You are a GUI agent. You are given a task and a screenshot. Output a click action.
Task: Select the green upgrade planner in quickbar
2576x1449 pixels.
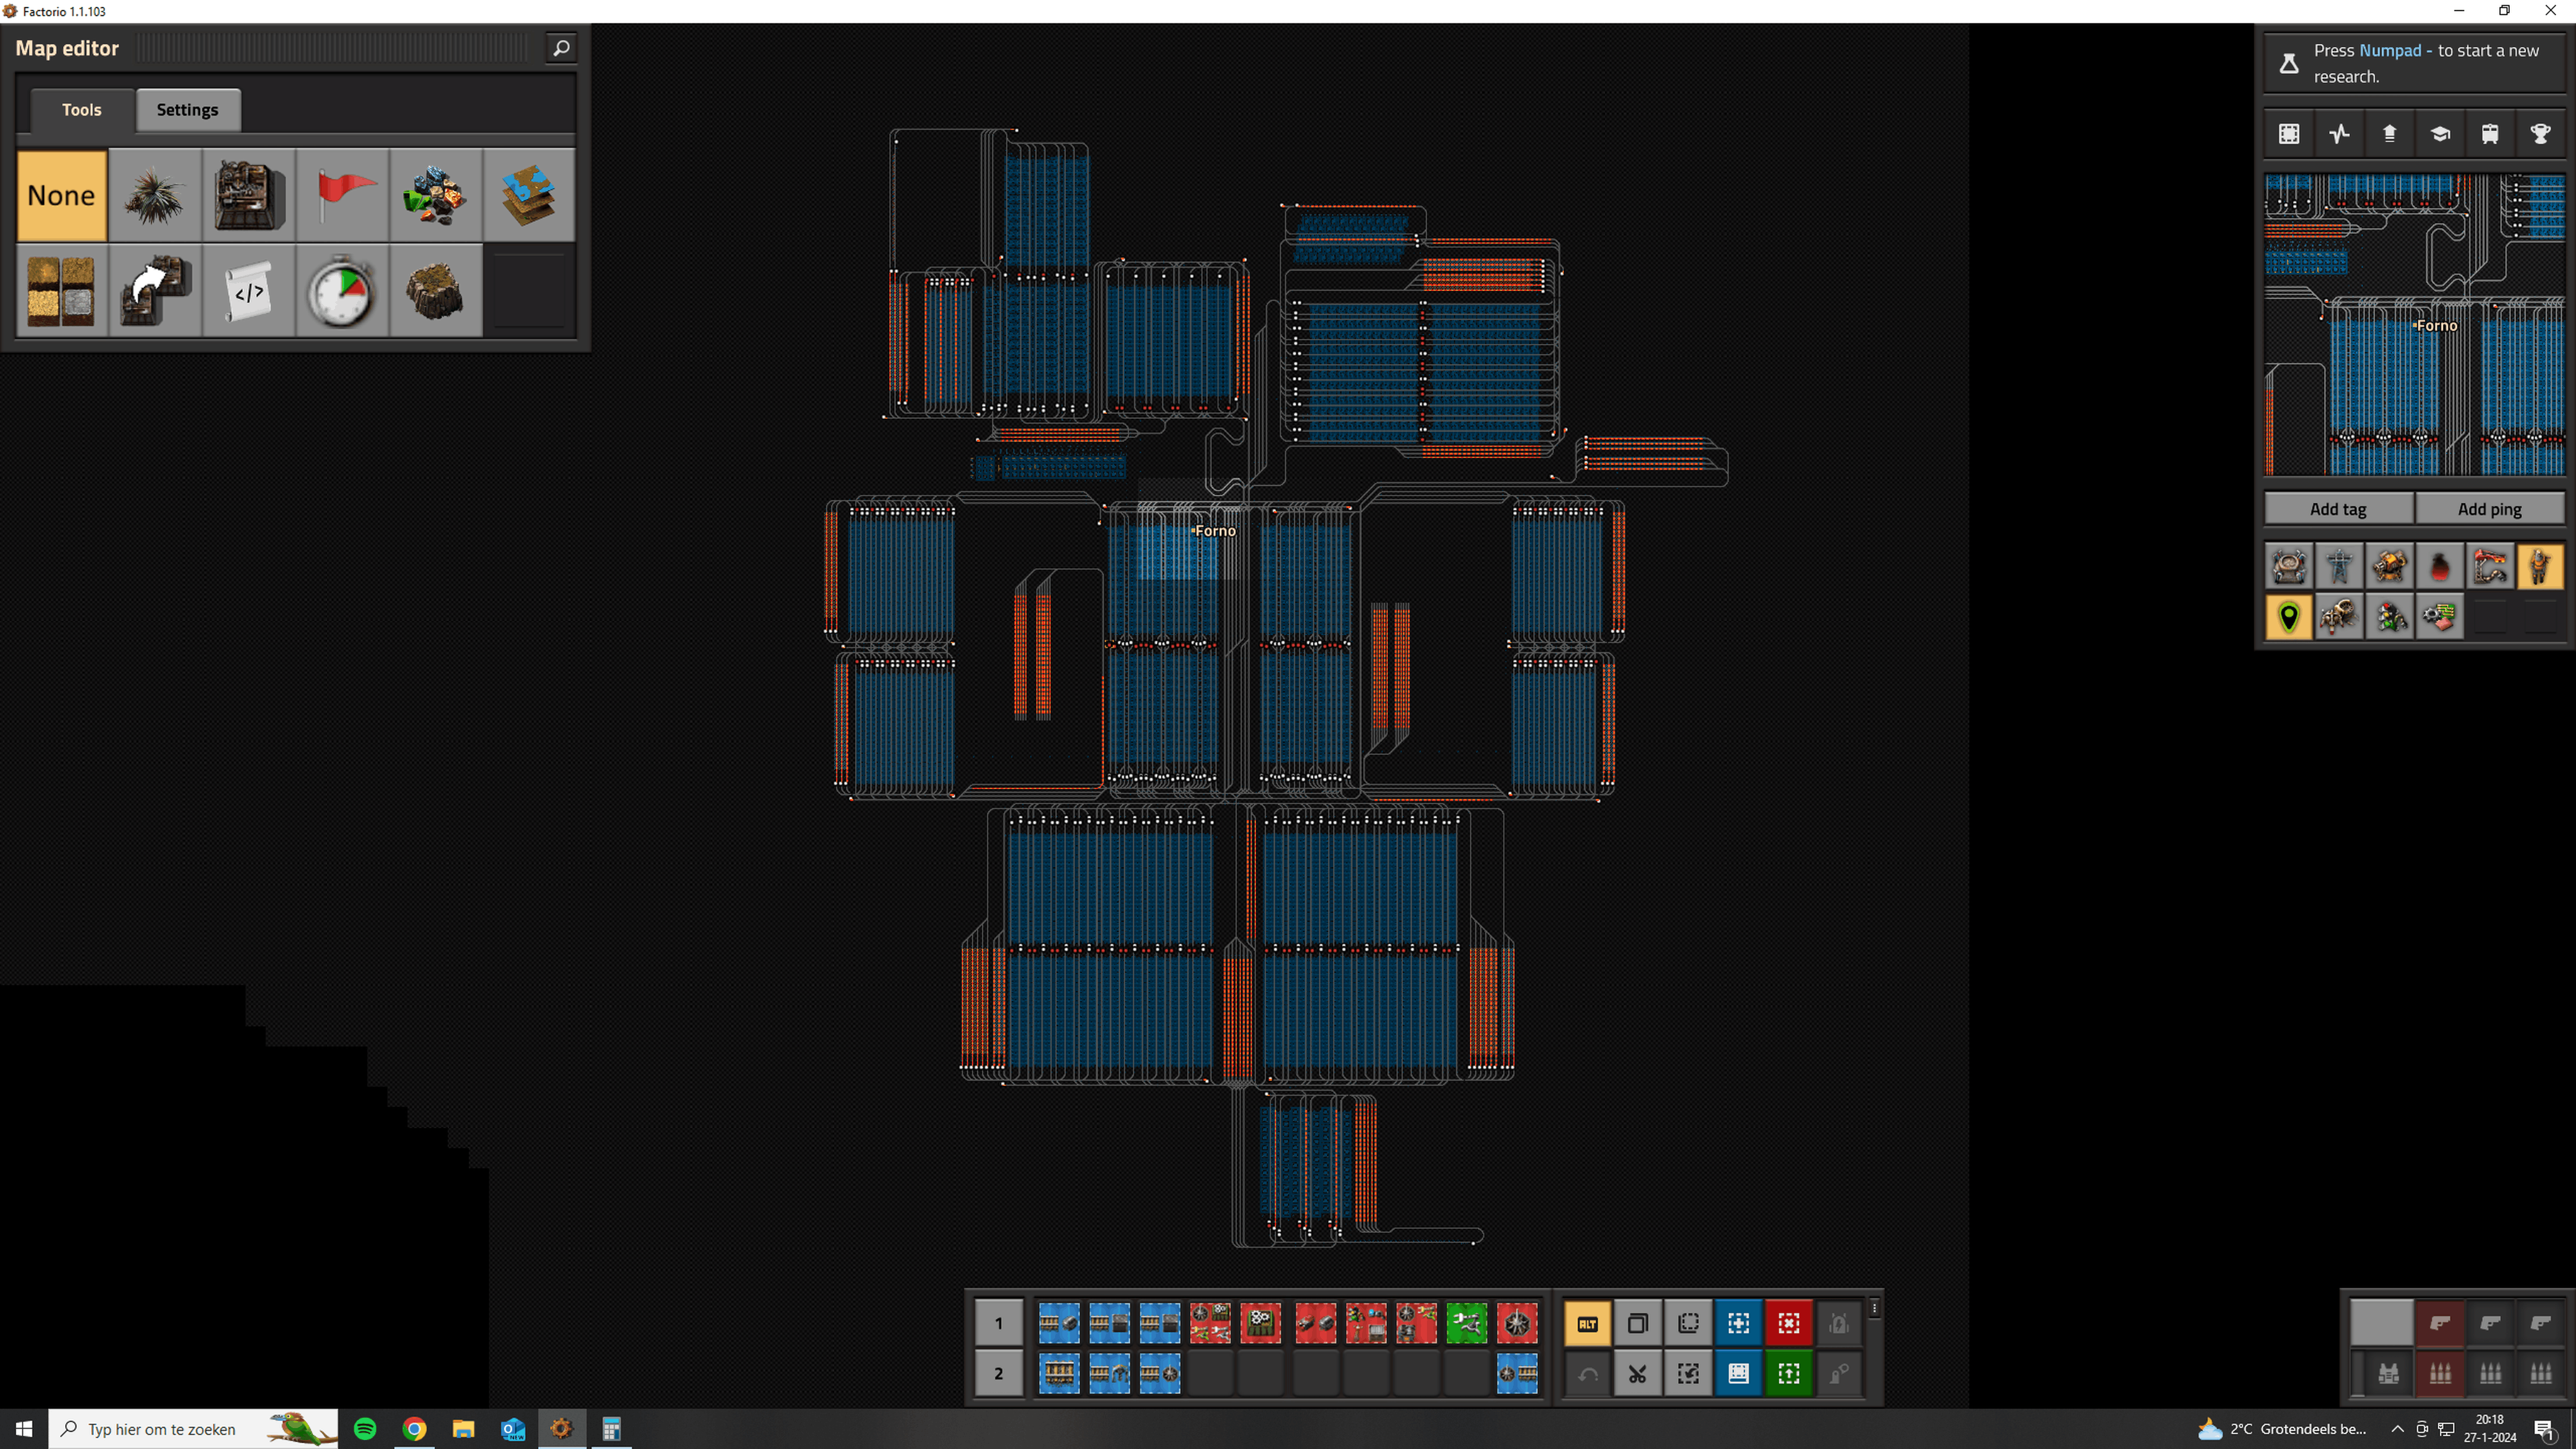point(1466,1323)
